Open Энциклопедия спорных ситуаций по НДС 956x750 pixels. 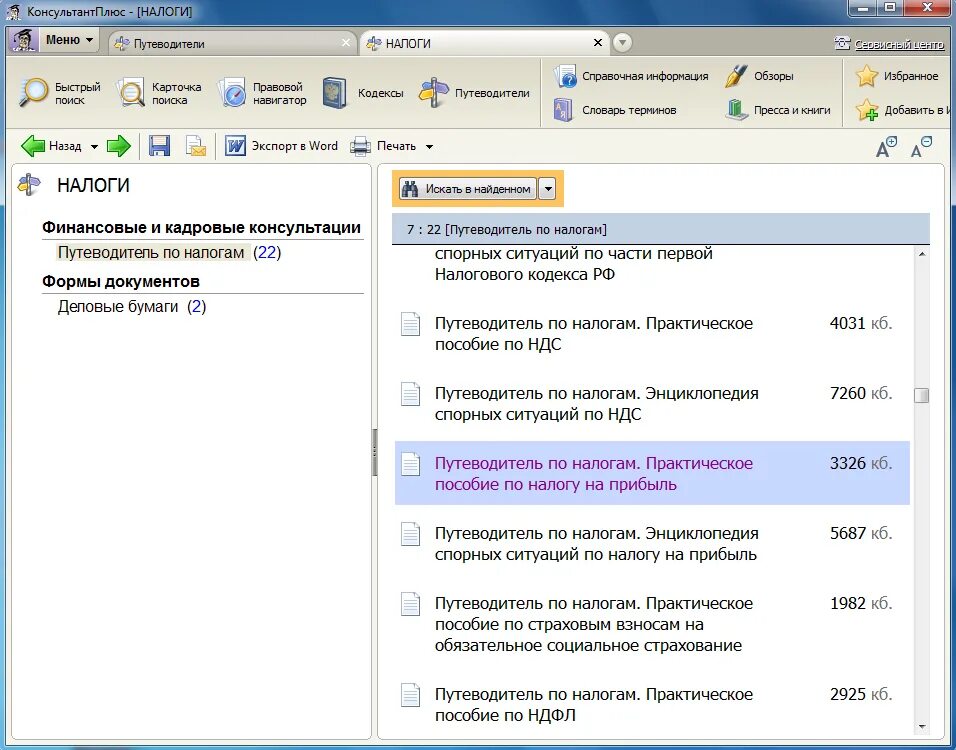coord(596,404)
